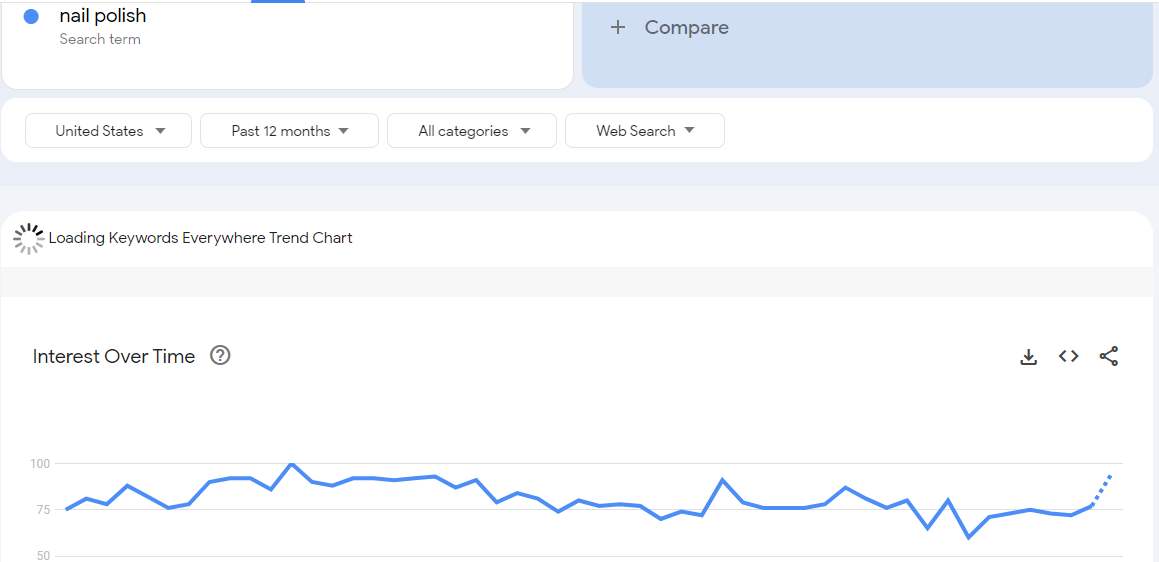The image size is (1159, 562).
Task: Edit the nail polish search term
Action: pyautogui.click(x=103, y=16)
